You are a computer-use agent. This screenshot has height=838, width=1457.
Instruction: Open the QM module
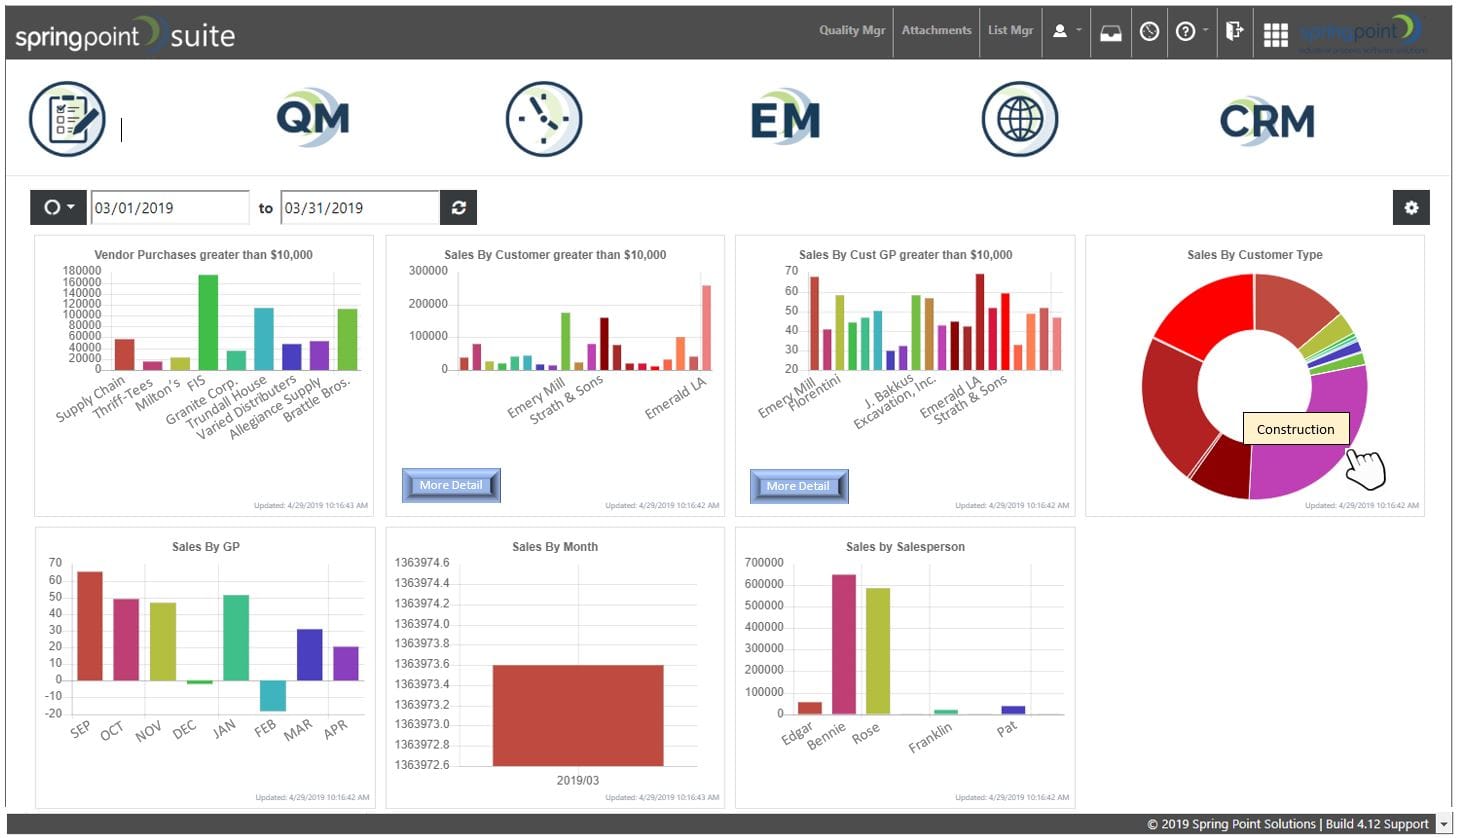(313, 117)
